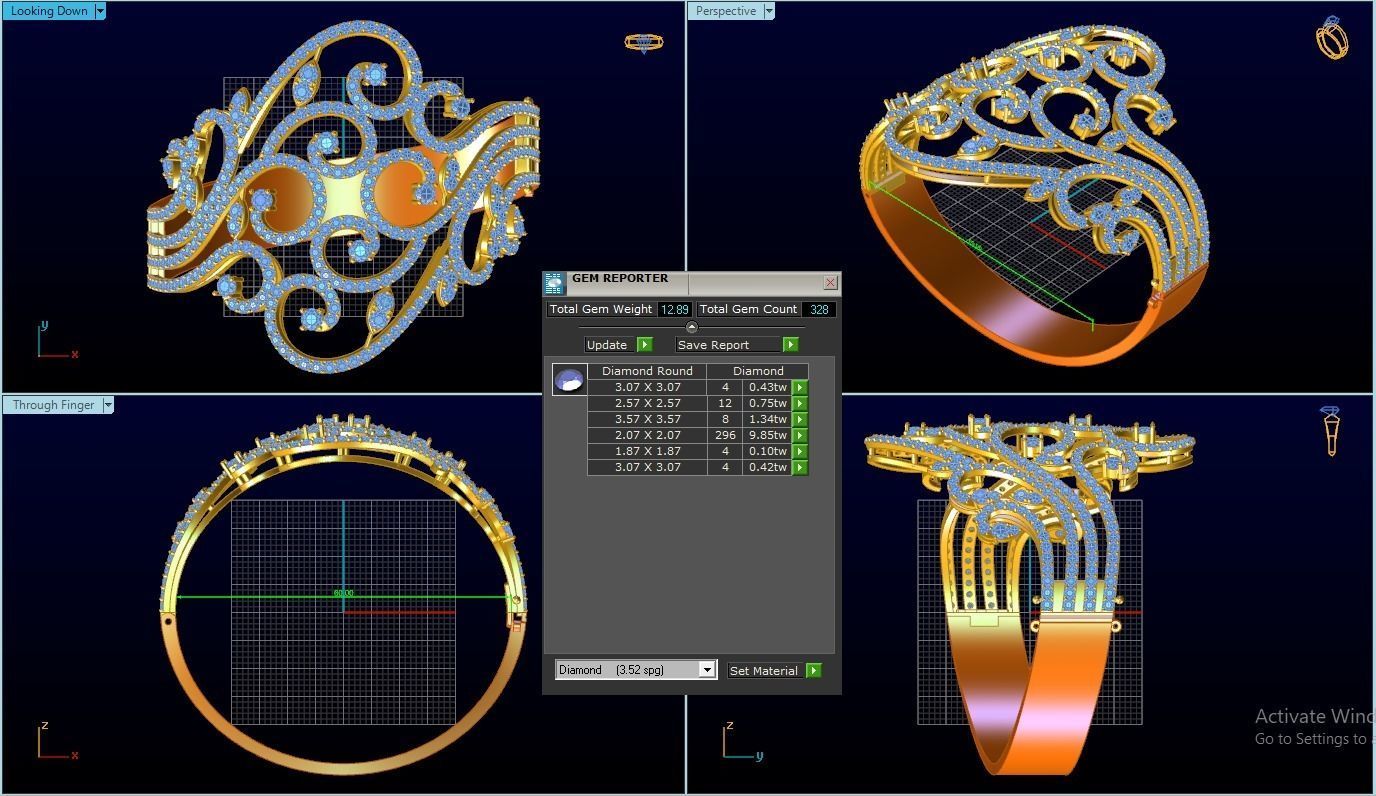Select the Total Gem Count value 328
Image resolution: width=1376 pixels, height=796 pixels.
819,310
